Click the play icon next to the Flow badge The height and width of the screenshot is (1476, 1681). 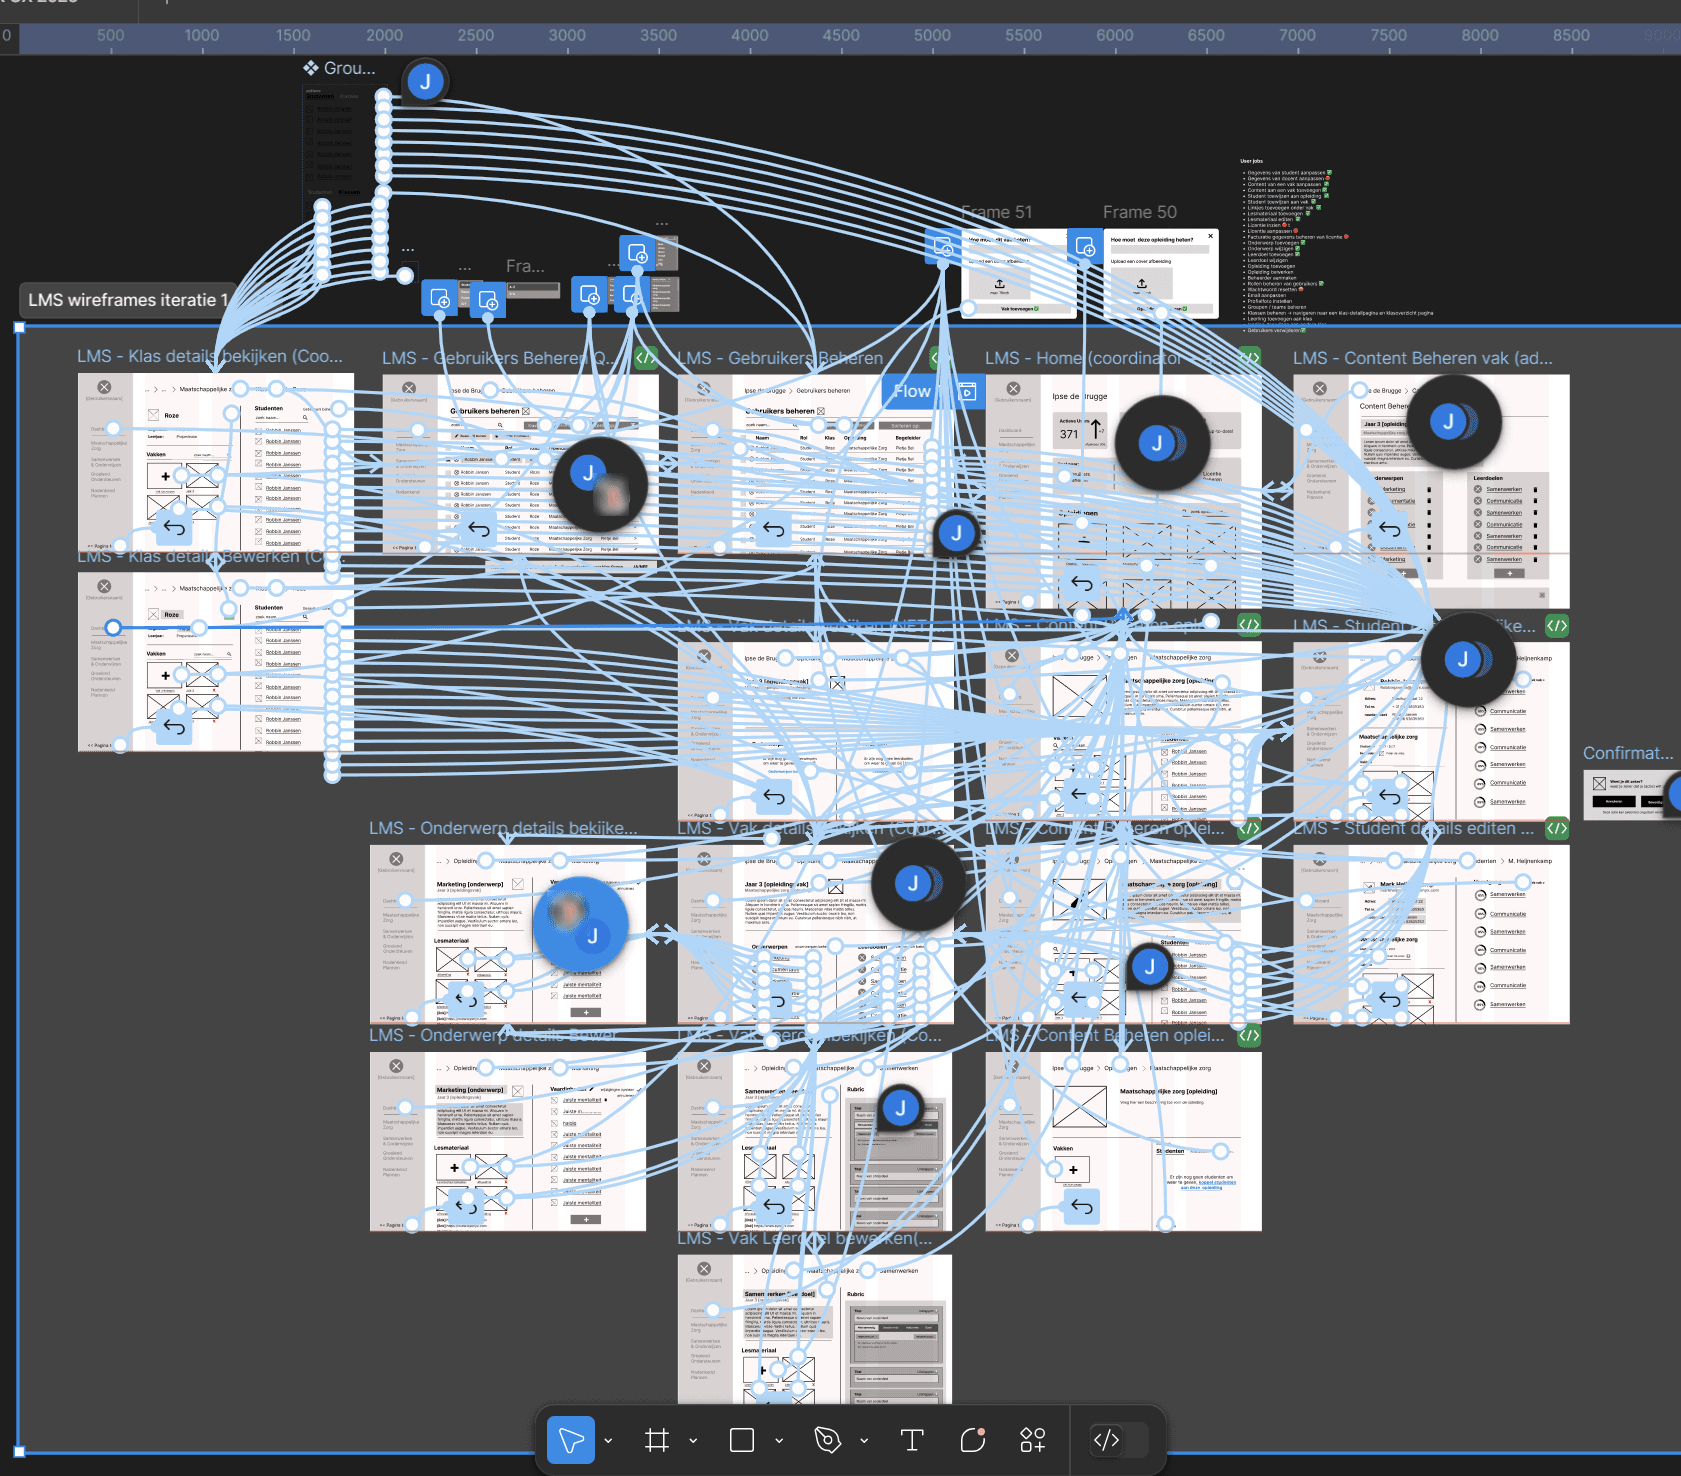[x=964, y=391]
